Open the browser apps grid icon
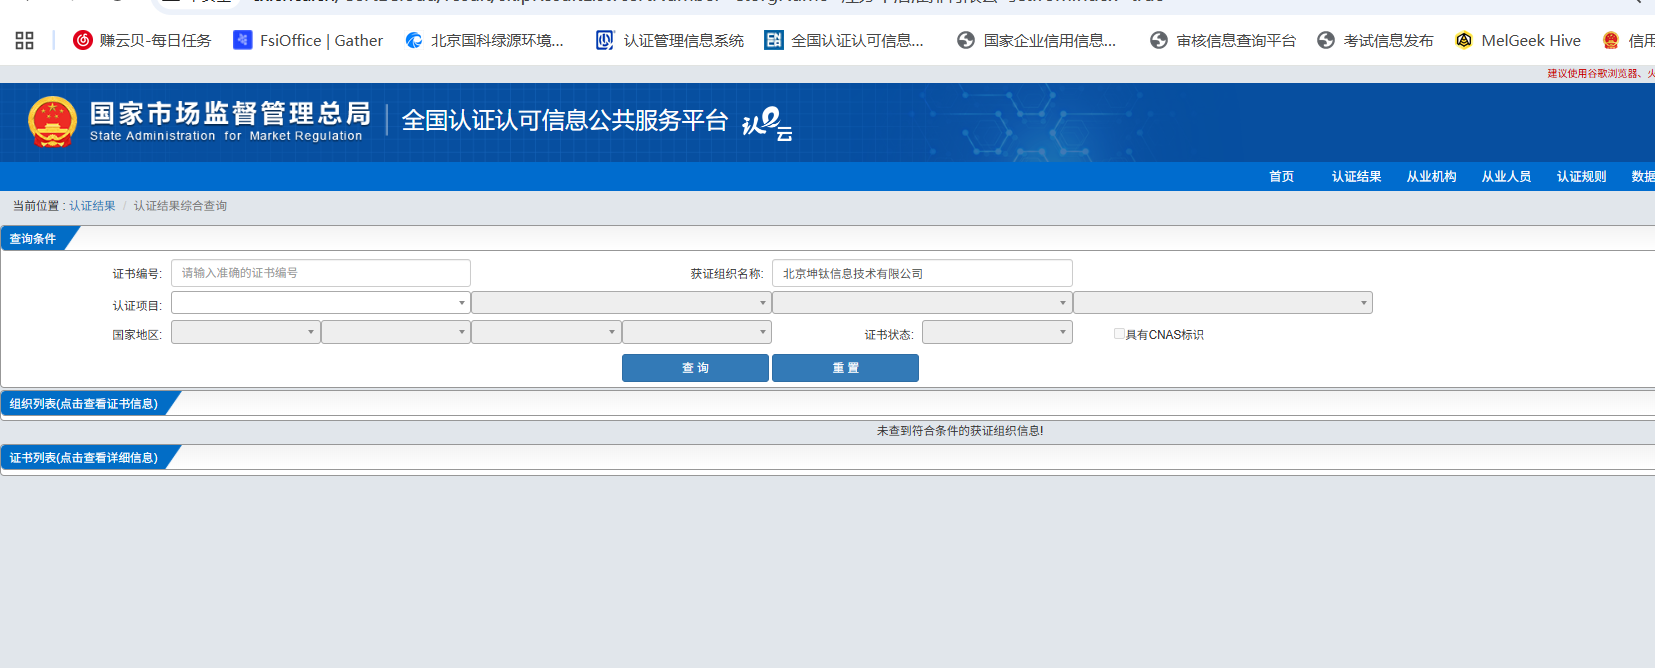The height and width of the screenshot is (668, 1655). point(25,40)
